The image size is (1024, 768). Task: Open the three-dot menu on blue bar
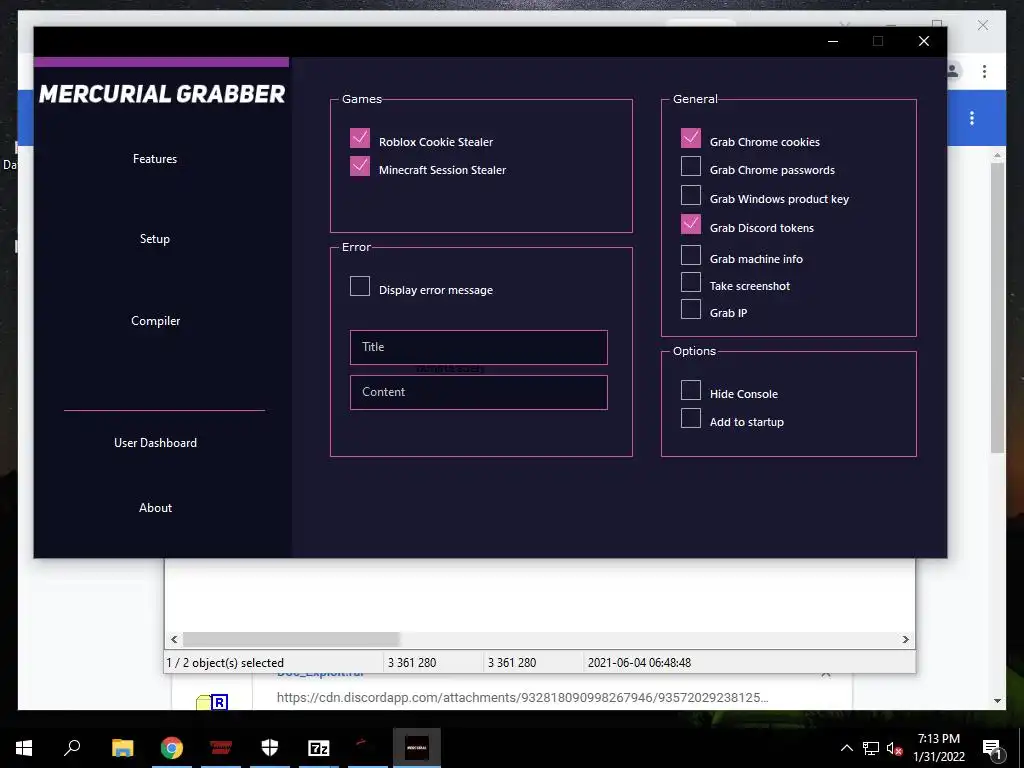point(972,118)
